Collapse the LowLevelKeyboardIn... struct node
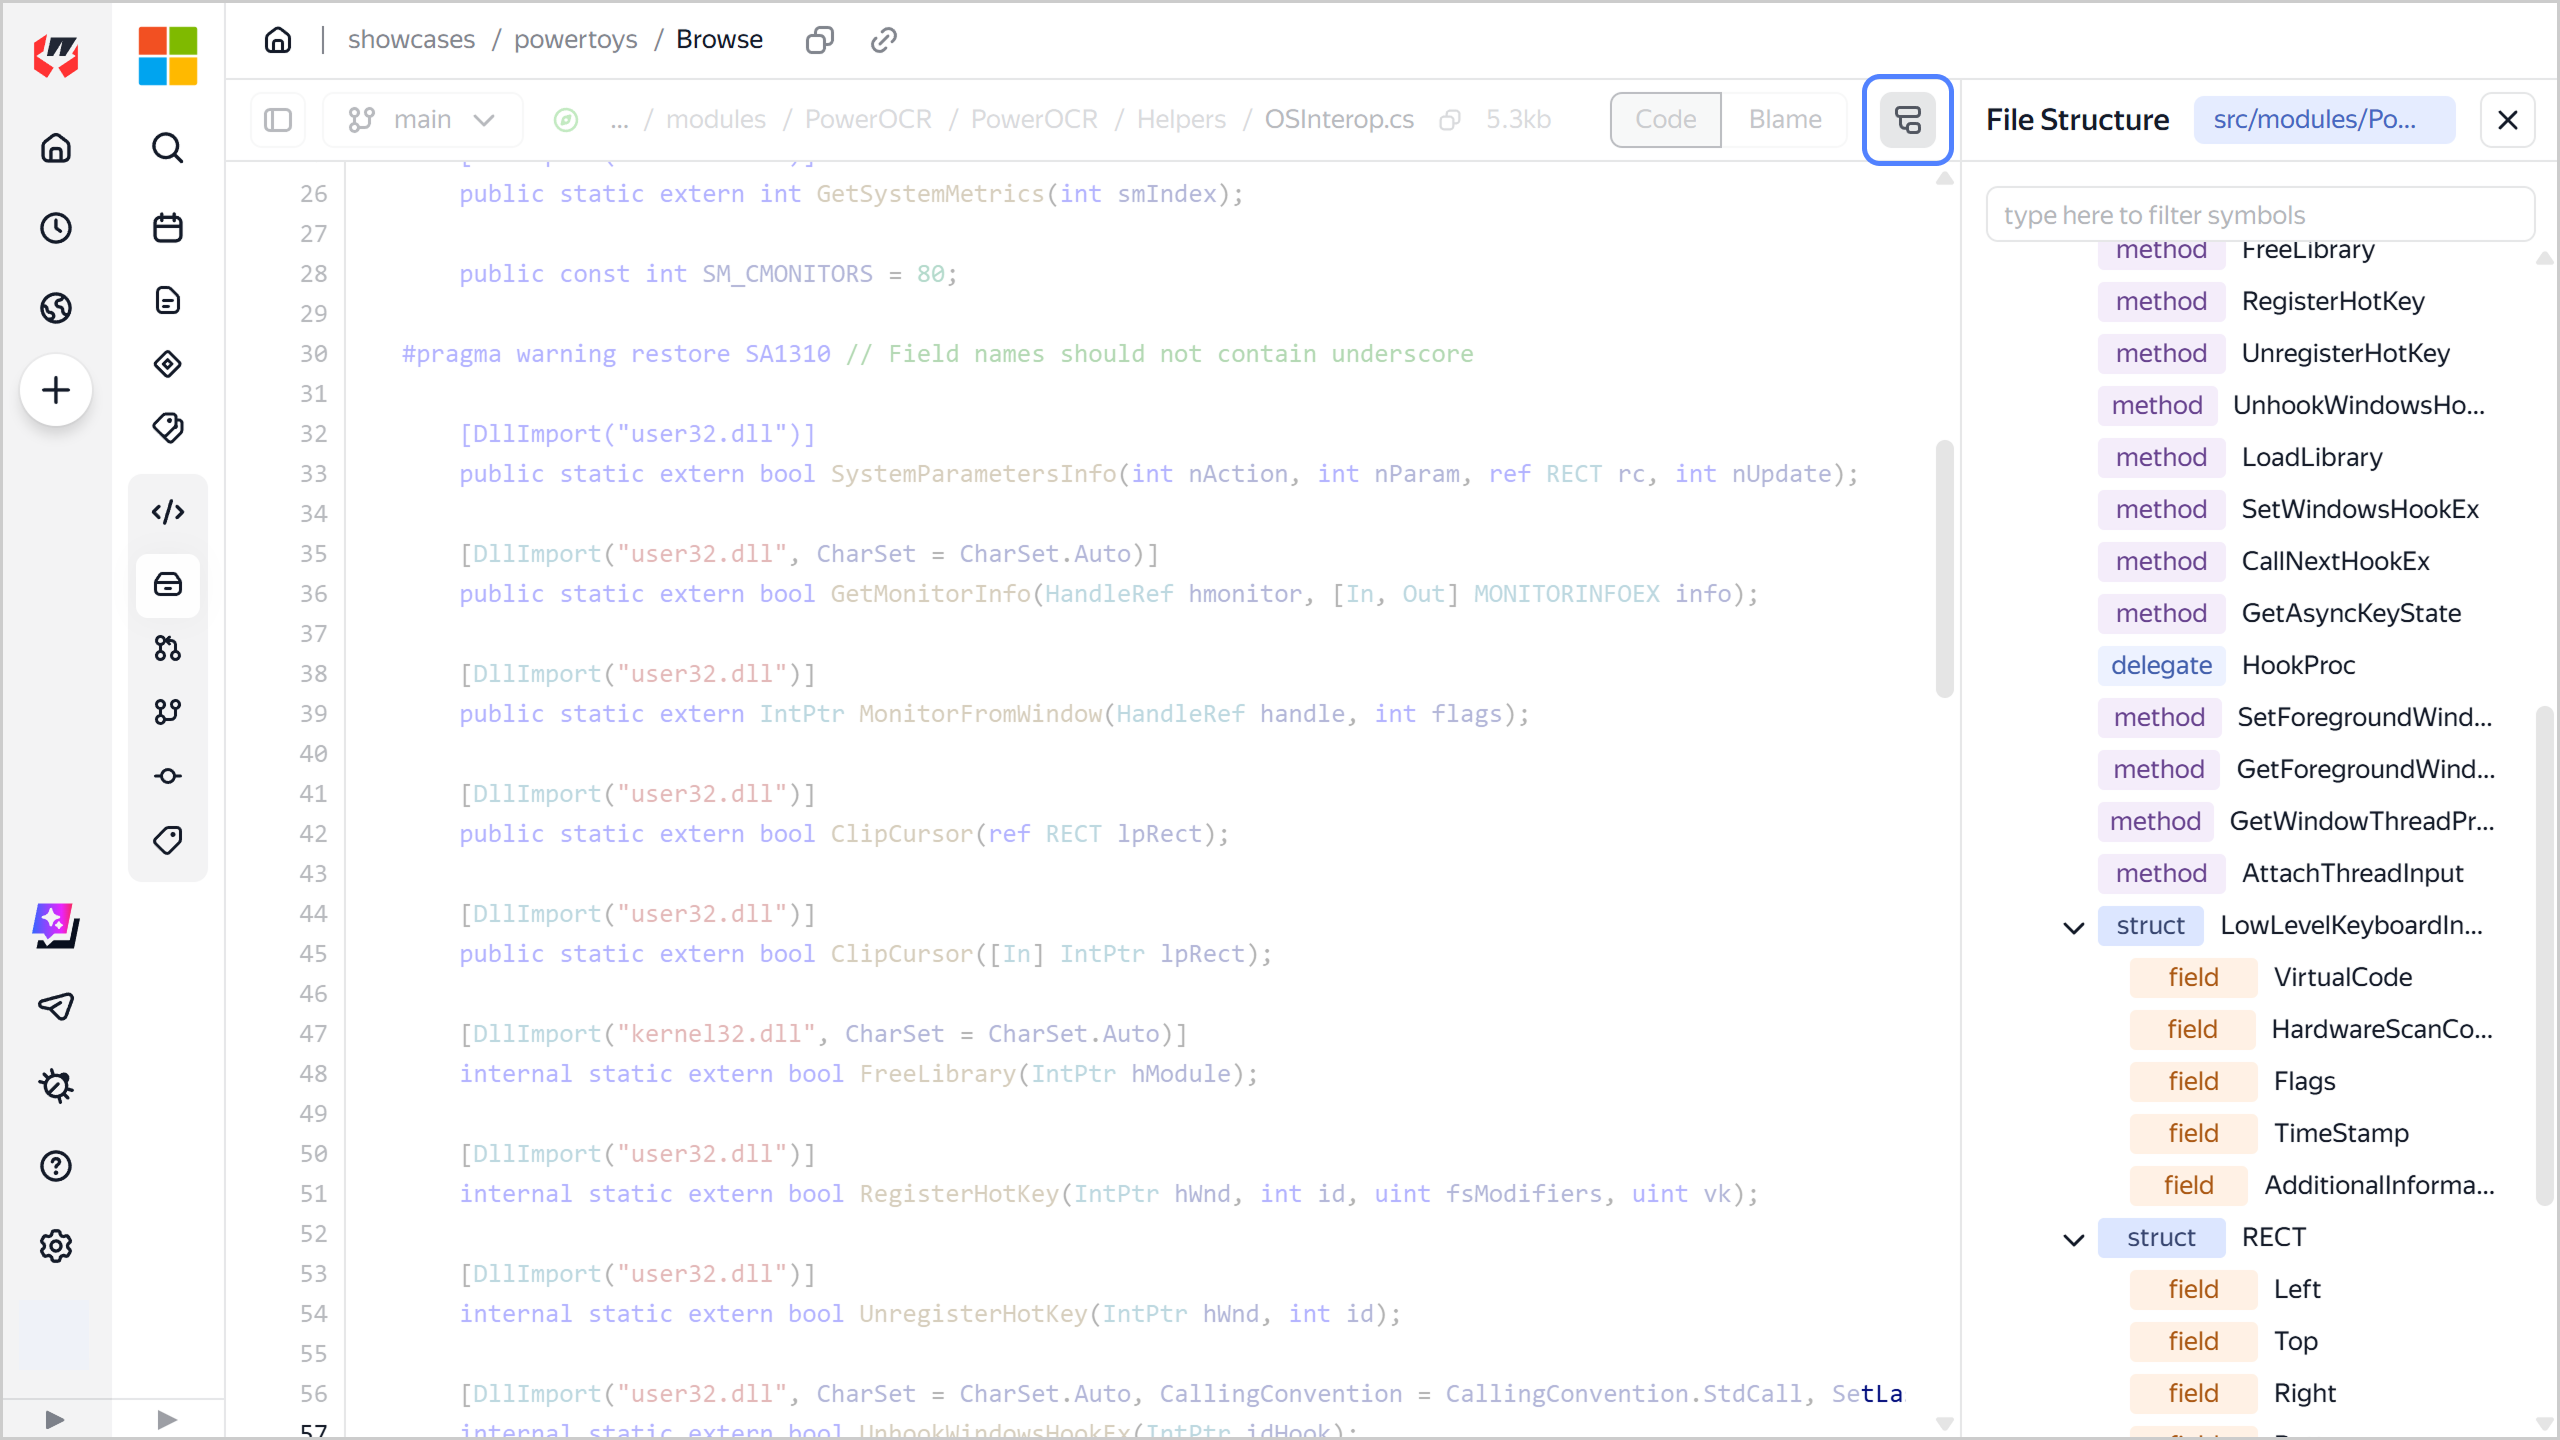 (x=2073, y=927)
